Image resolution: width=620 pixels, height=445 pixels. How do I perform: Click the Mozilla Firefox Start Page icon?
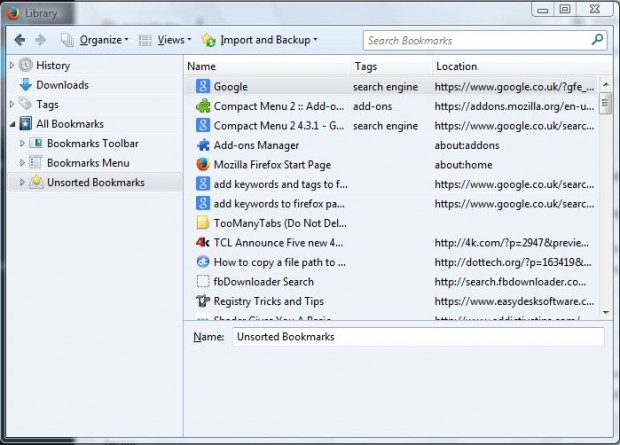203,164
